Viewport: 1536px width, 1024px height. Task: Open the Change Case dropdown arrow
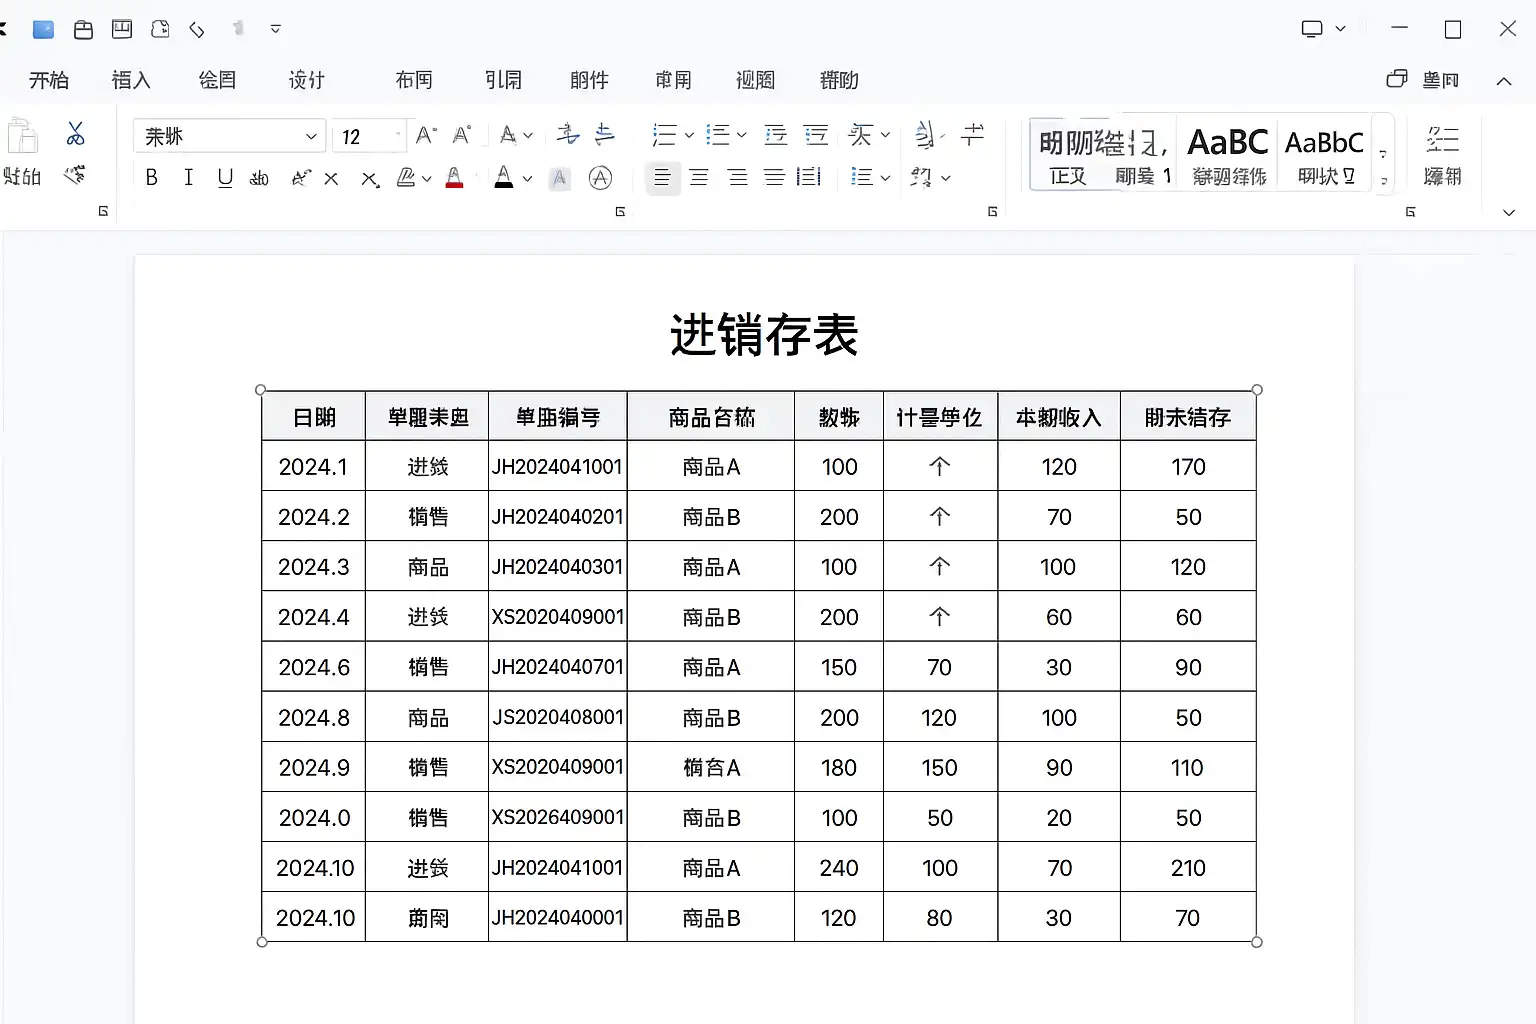tap(528, 135)
